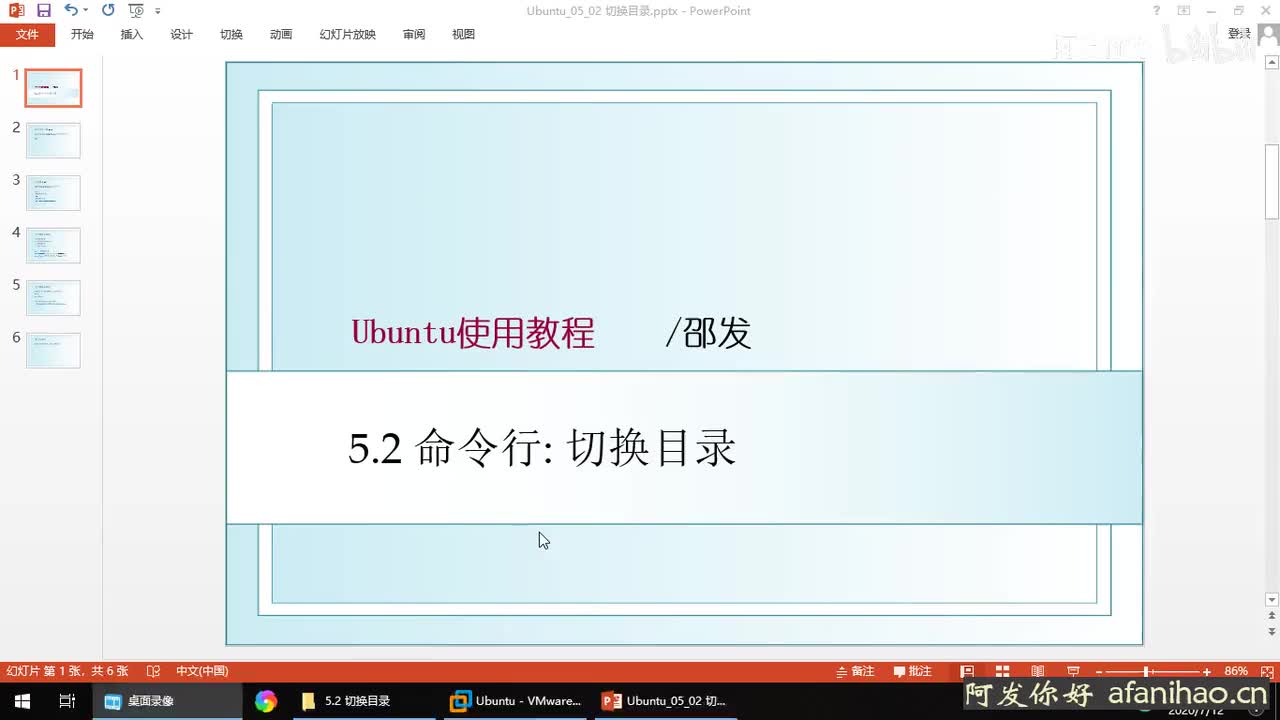Adjust the zoom slider handle
The height and width of the screenshot is (720, 1280).
1146,672
